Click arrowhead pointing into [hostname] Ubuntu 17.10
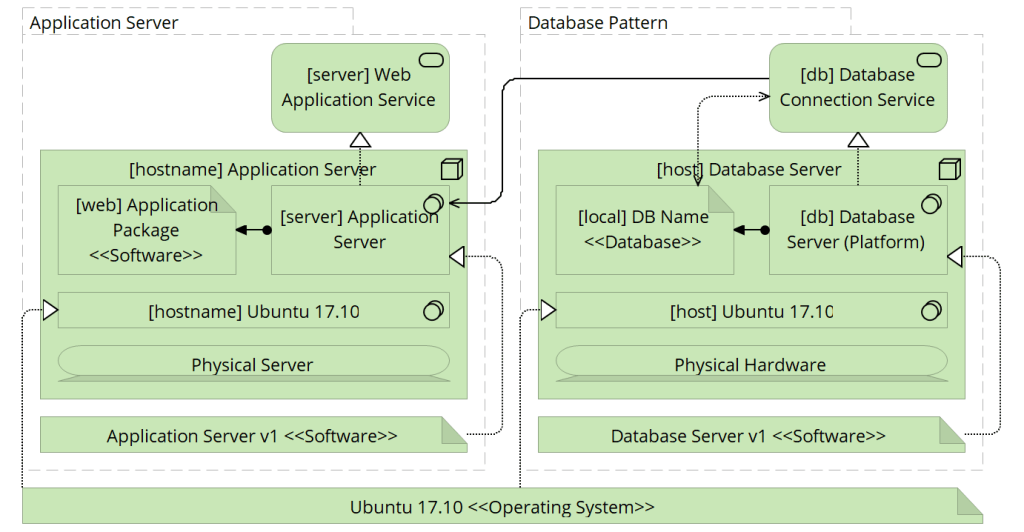This screenshot has height=532, width=1024. 50,311
